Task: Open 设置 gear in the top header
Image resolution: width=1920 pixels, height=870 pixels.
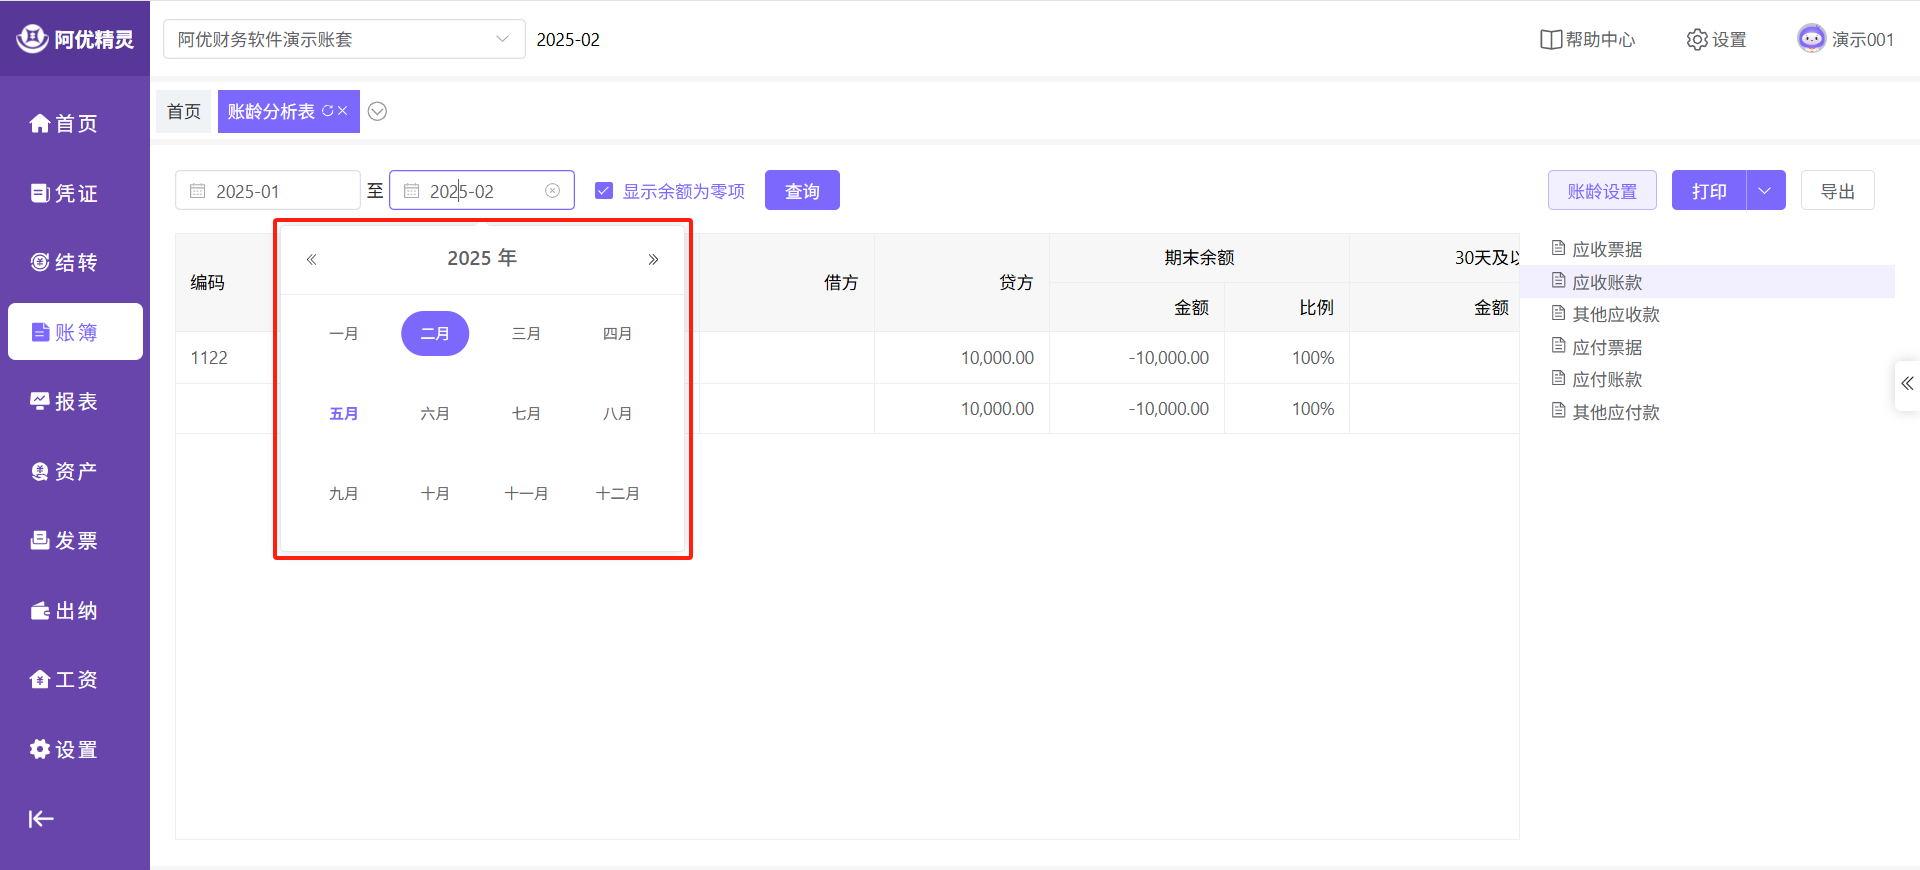Action: (x=1716, y=40)
